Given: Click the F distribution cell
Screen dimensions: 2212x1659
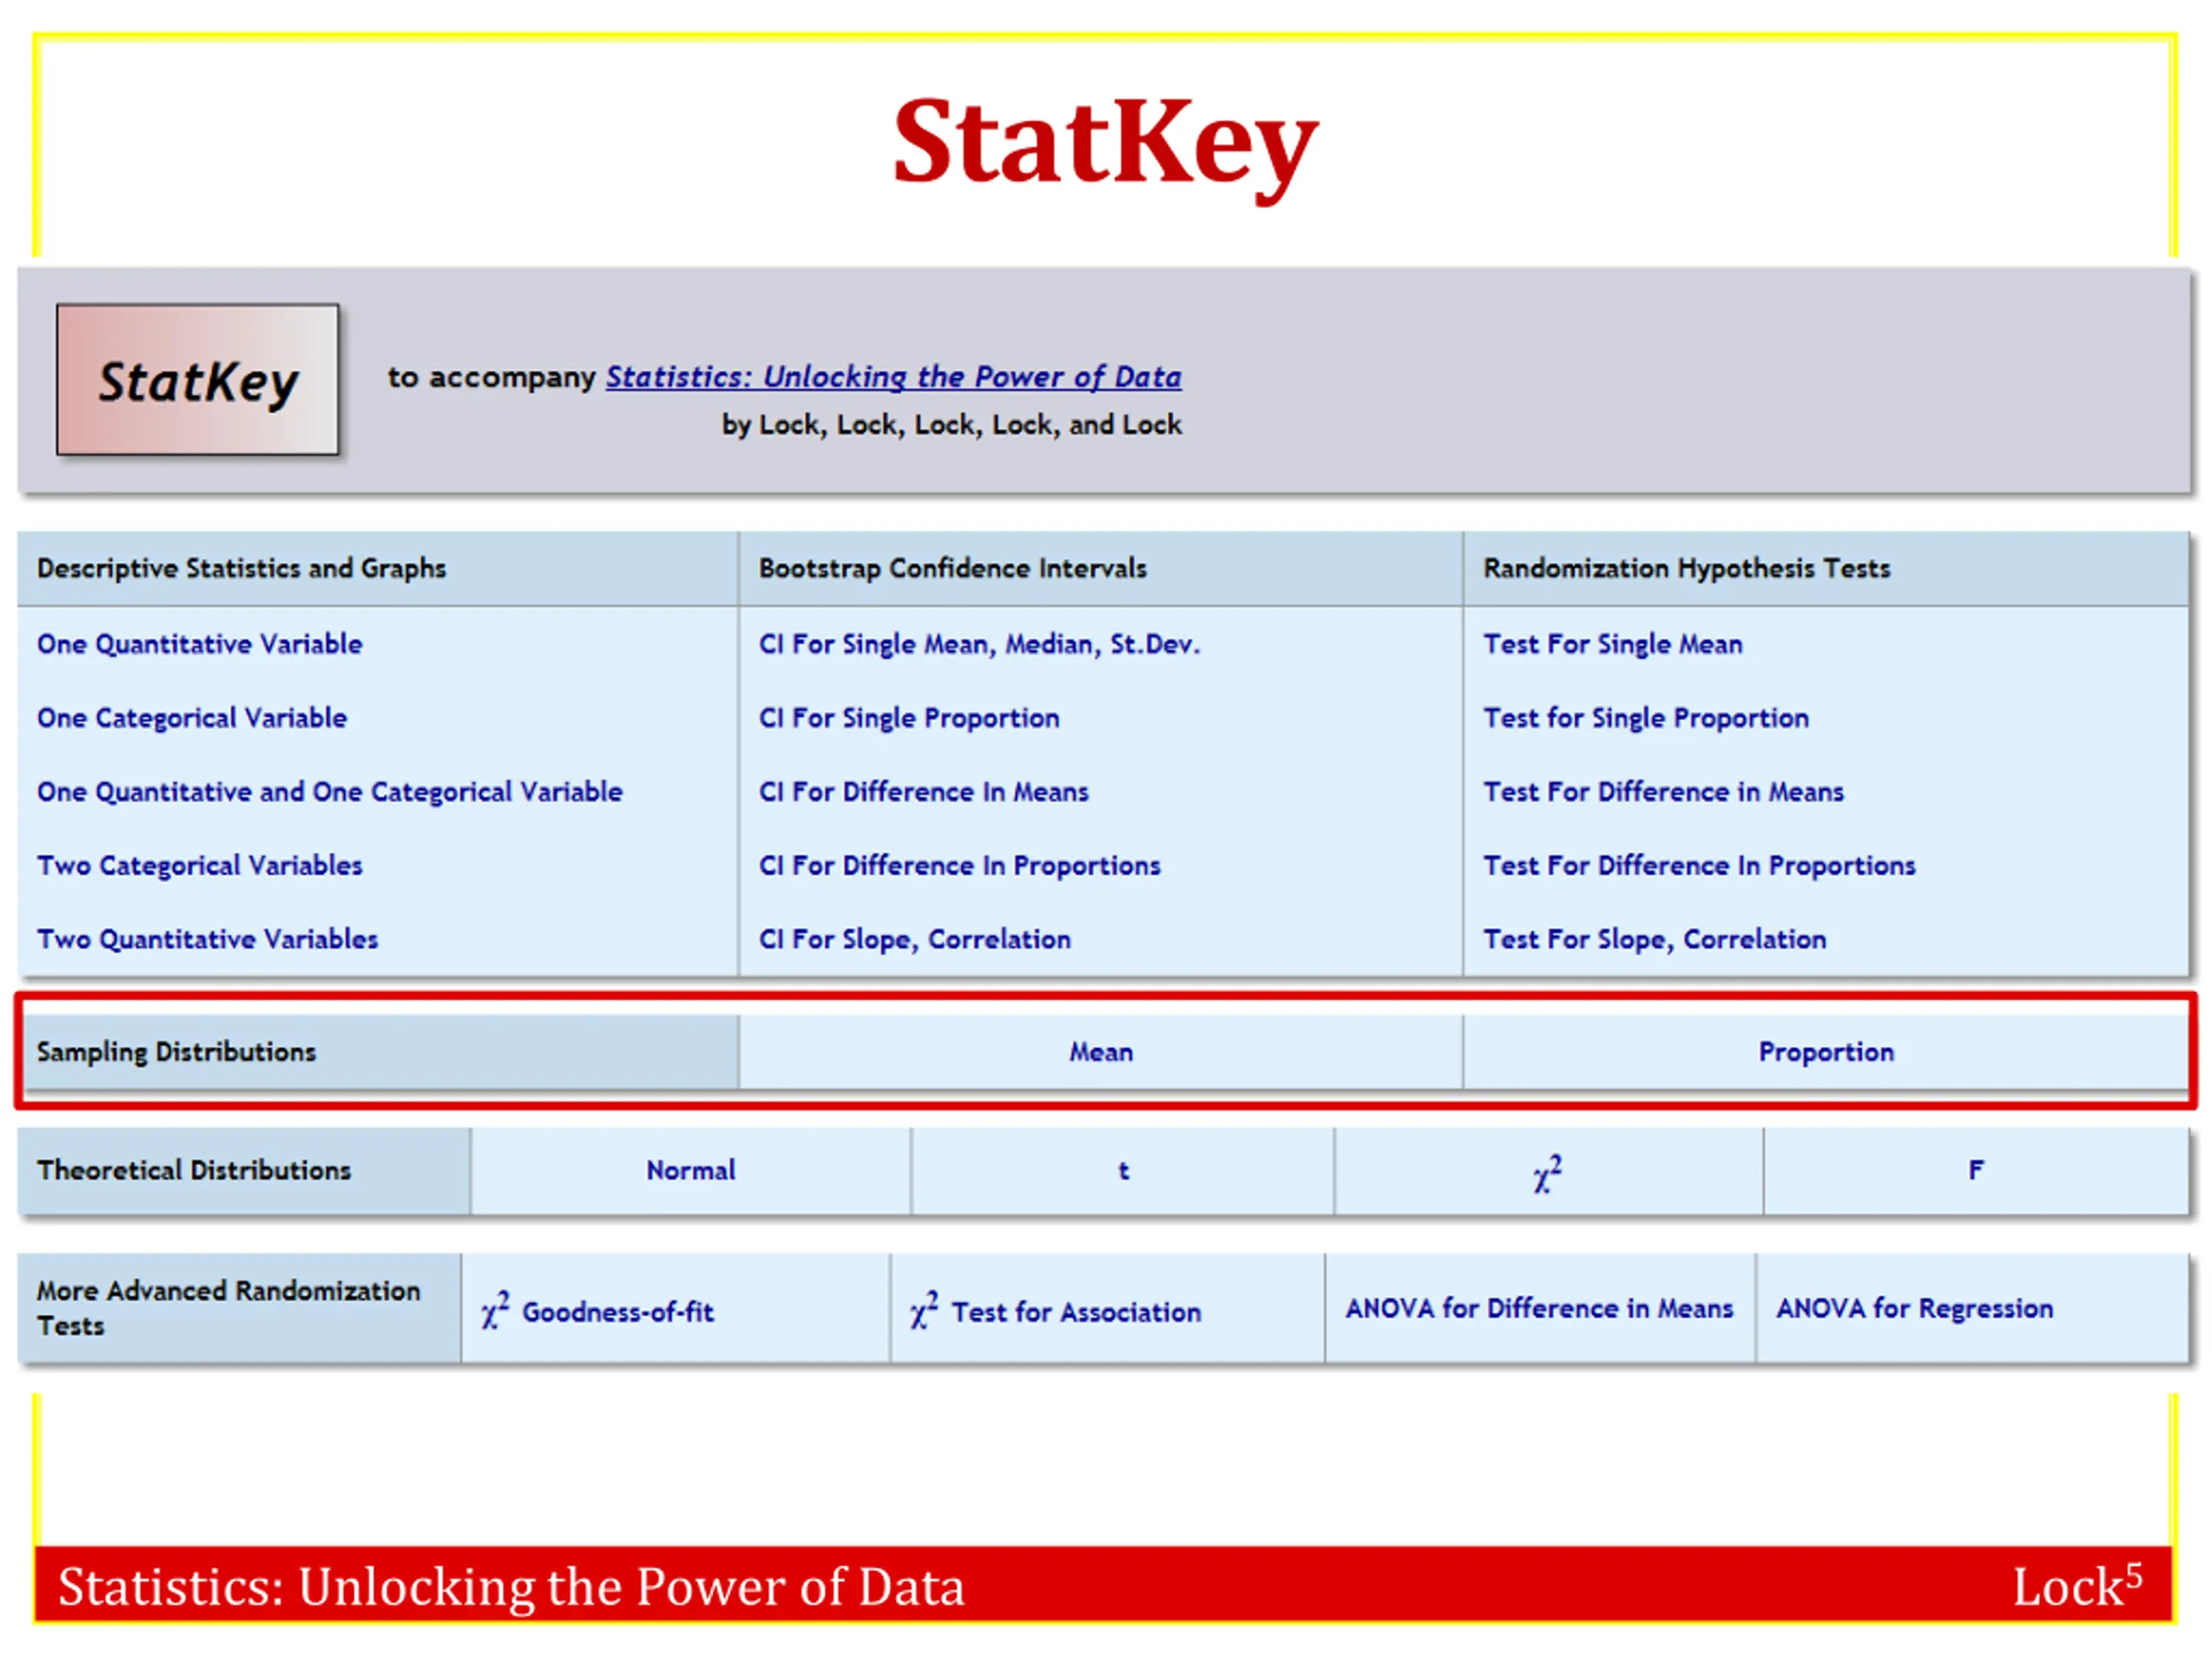Looking at the screenshot, I should (1975, 1170).
